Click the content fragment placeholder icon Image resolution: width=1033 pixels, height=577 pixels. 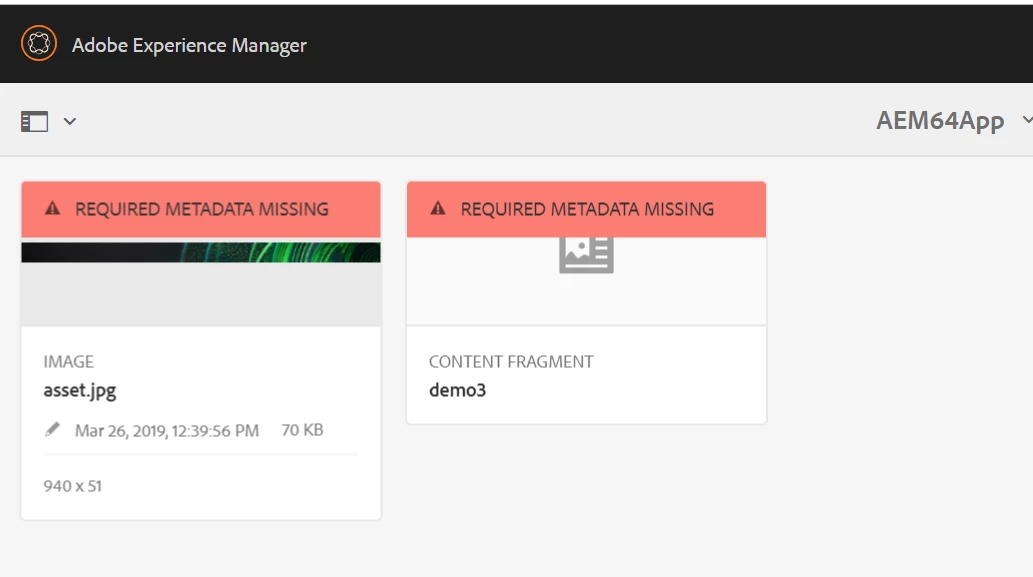click(x=586, y=255)
